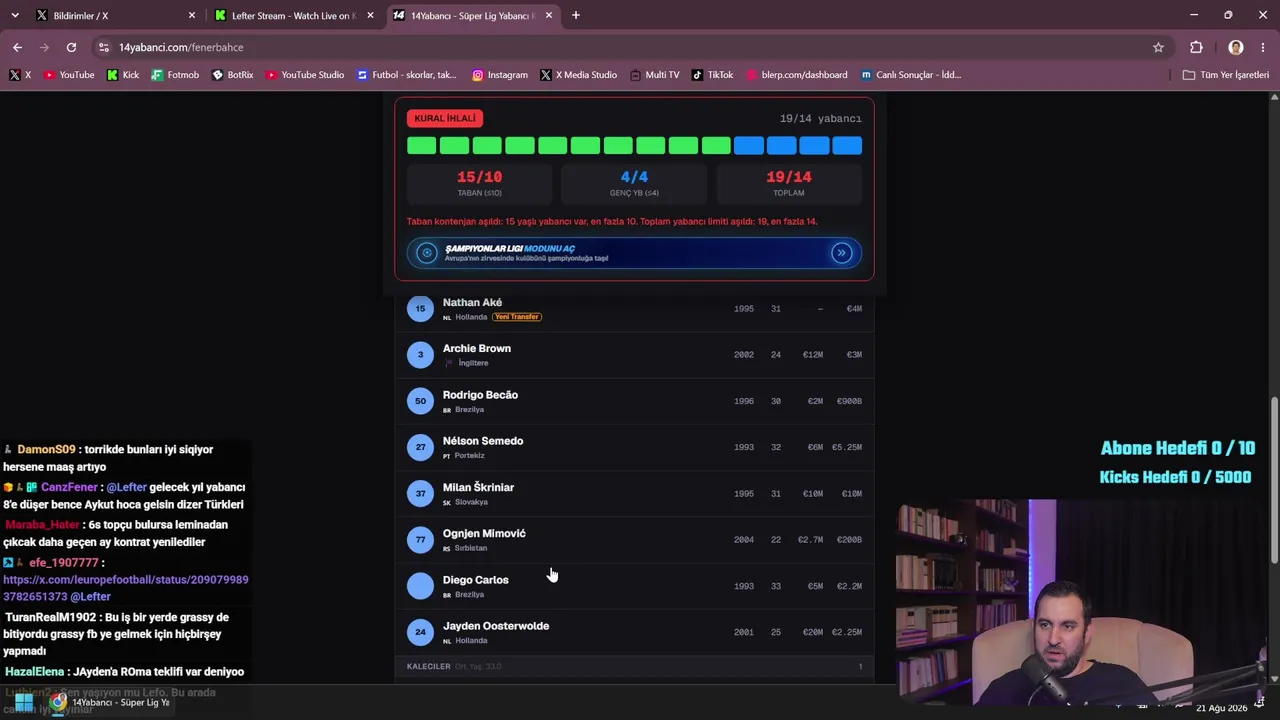Select the 14Yabancı Süper Lig tab
Image resolution: width=1280 pixels, height=720 pixels.
[x=470, y=15]
